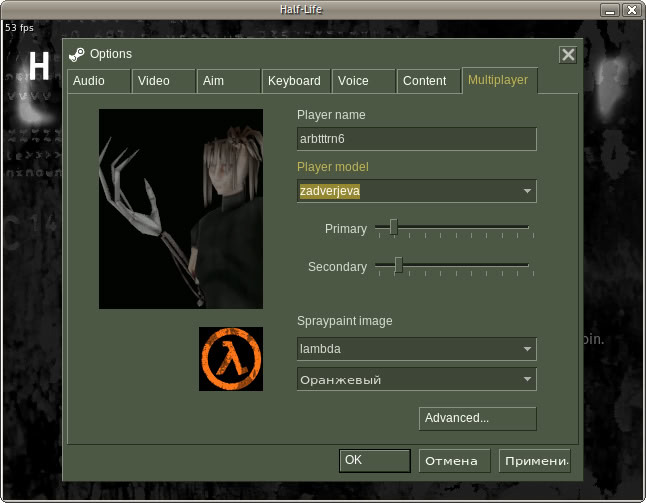Click the Primary color slider handle

pos(394,228)
